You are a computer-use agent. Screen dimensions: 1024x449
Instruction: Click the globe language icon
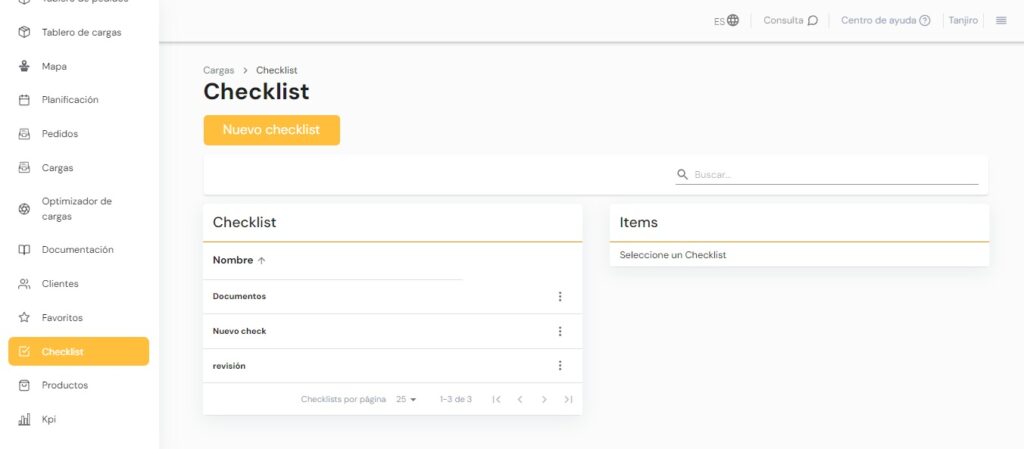(733, 20)
